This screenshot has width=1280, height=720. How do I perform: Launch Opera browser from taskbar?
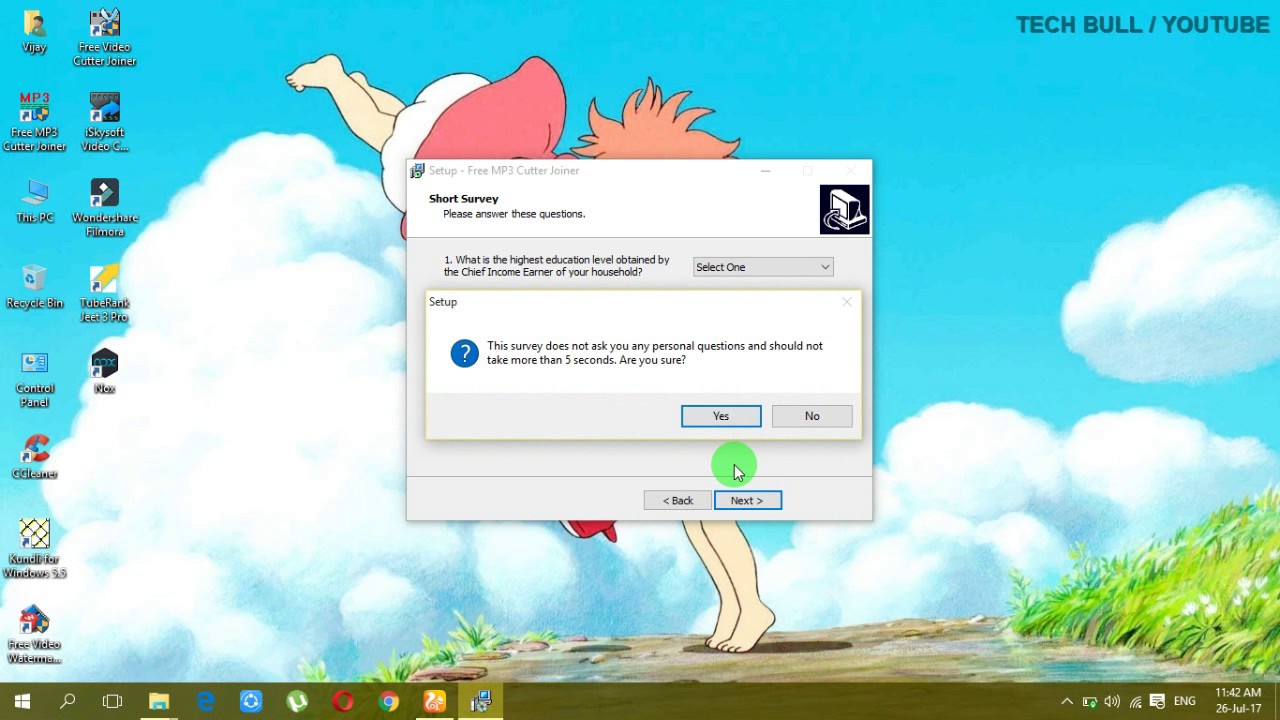coord(343,702)
